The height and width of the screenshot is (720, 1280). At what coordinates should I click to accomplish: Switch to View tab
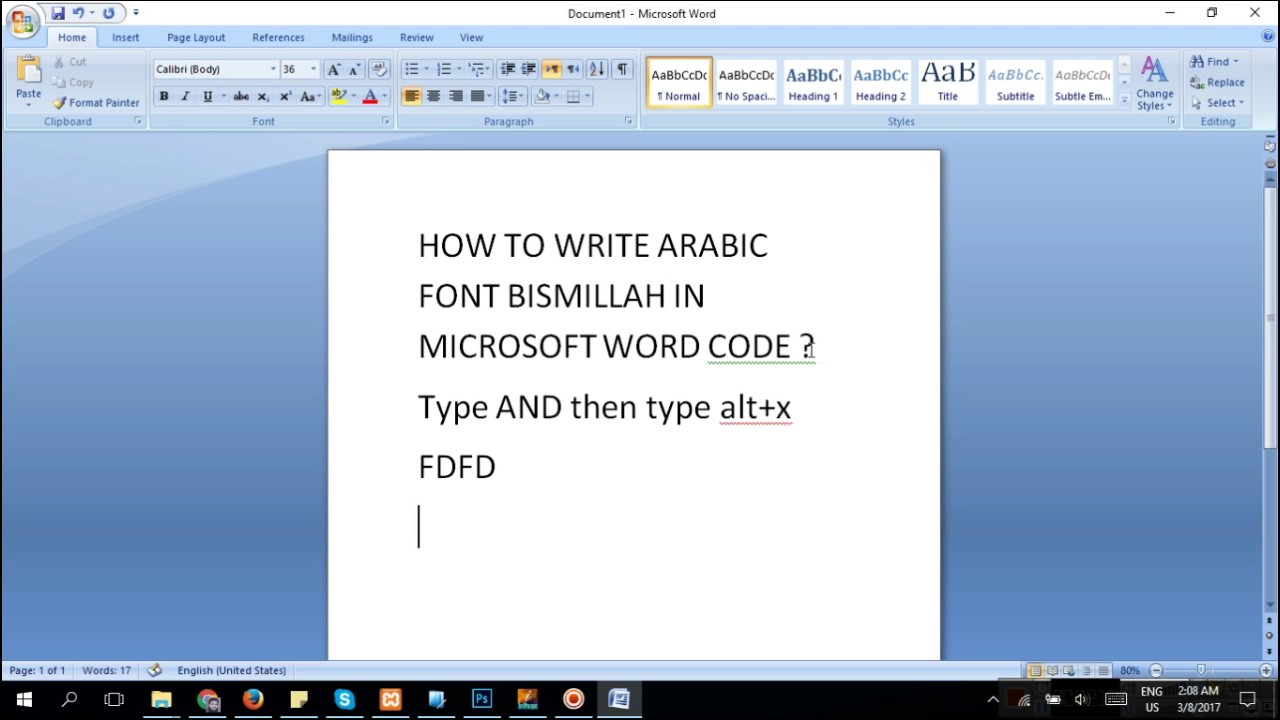click(x=471, y=37)
